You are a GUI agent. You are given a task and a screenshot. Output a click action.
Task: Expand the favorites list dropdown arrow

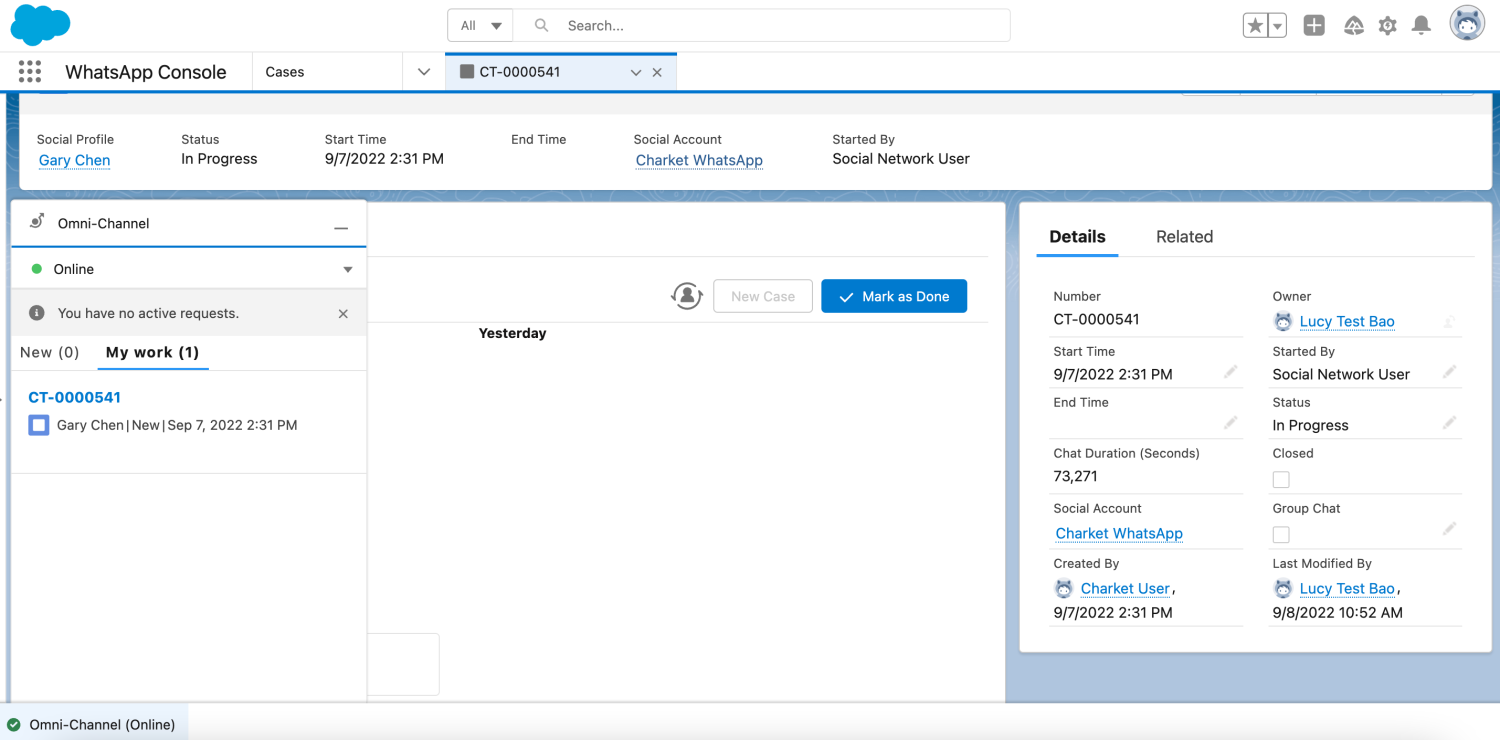pyautogui.click(x=1277, y=26)
